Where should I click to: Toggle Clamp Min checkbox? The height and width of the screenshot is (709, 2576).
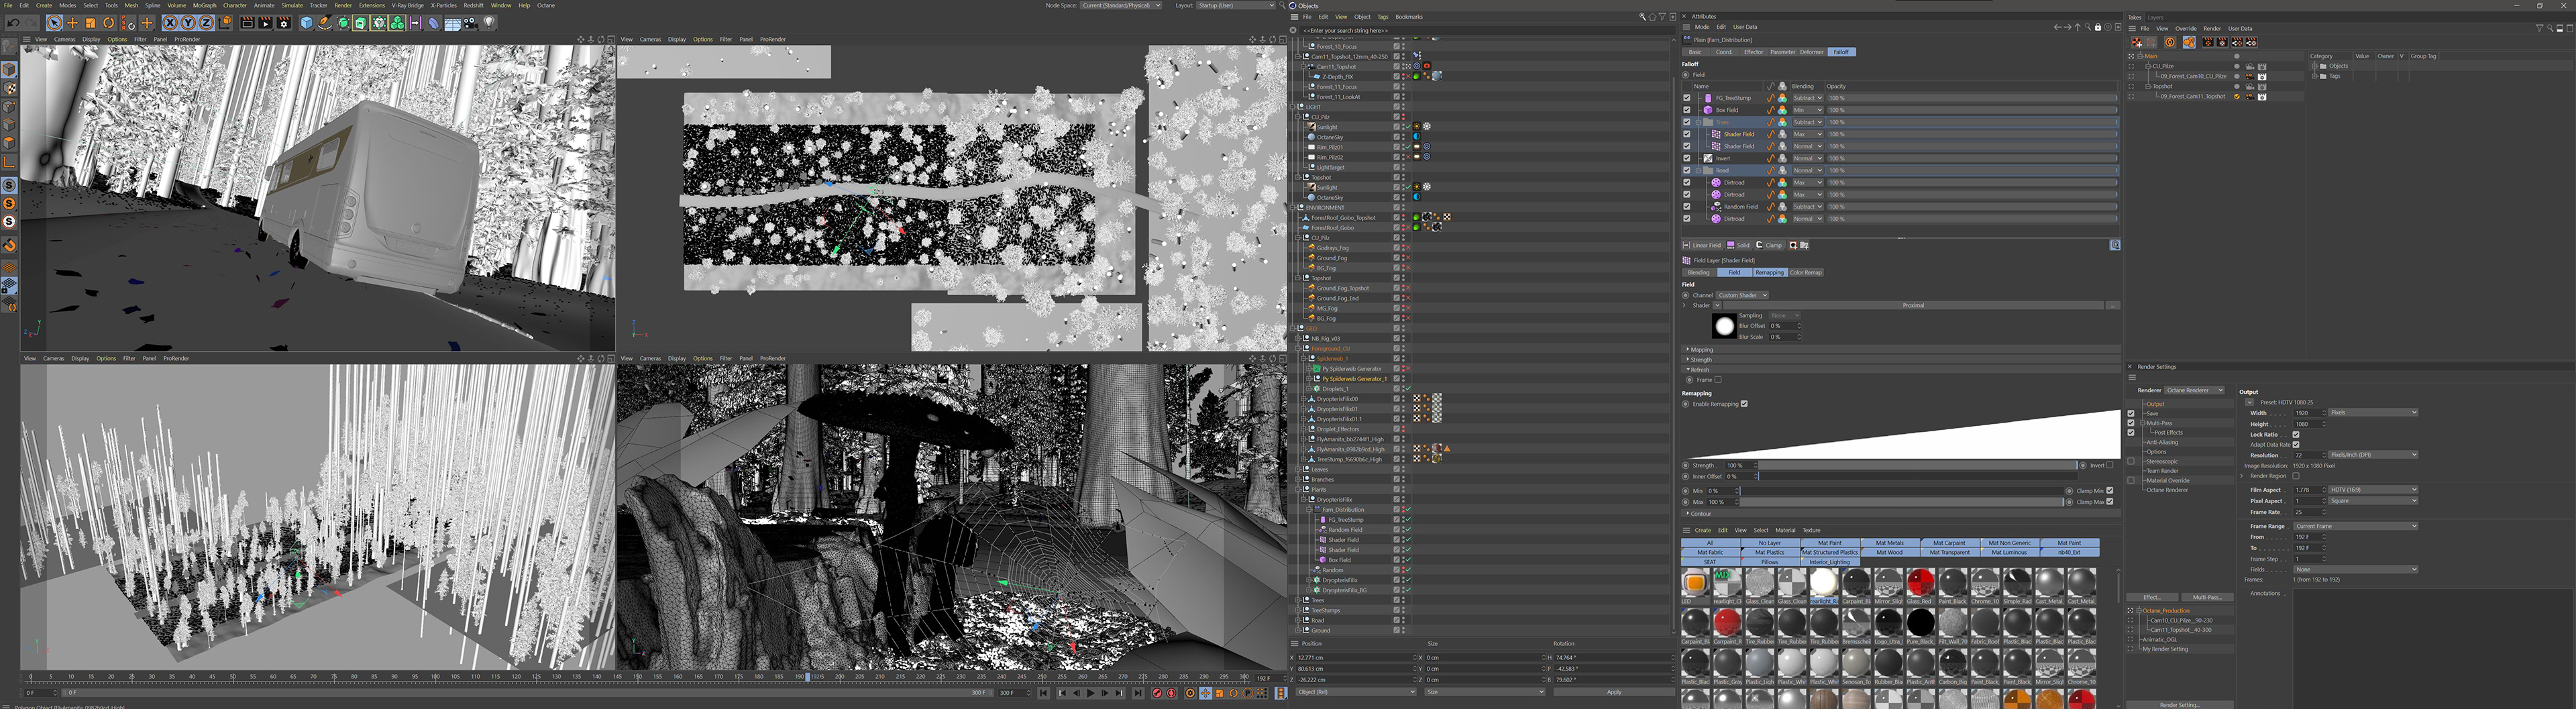(2110, 490)
